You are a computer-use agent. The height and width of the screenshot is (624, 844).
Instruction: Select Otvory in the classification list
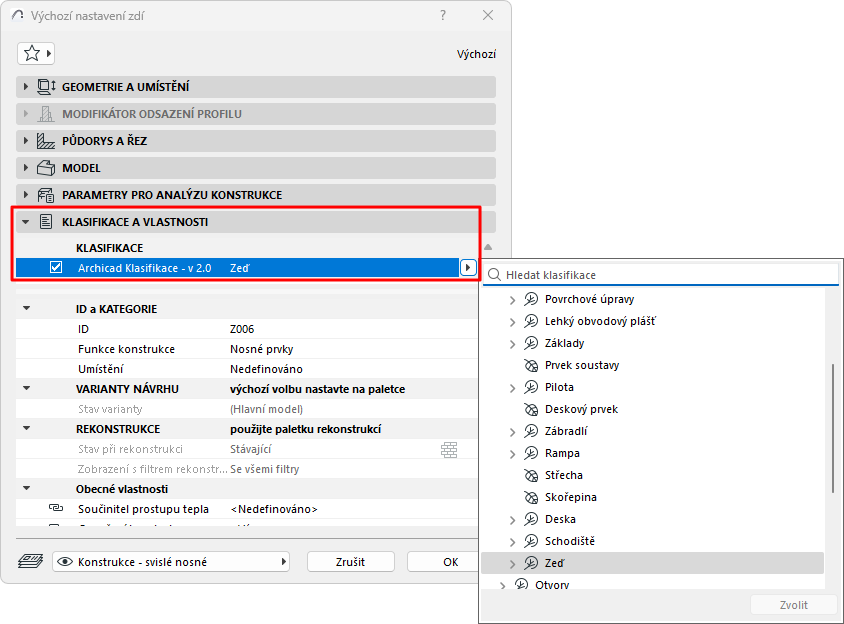click(x=552, y=585)
